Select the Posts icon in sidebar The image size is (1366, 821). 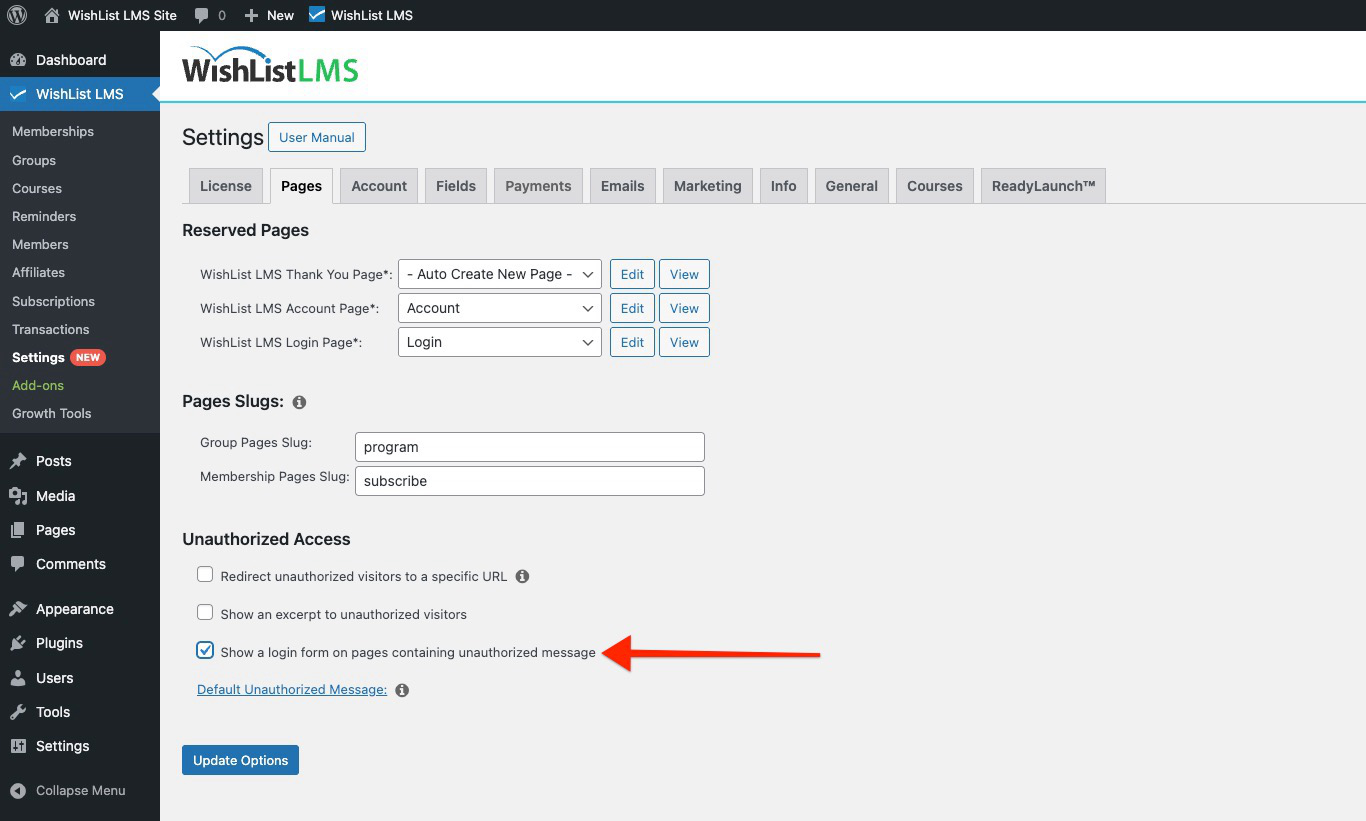pos(20,461)
